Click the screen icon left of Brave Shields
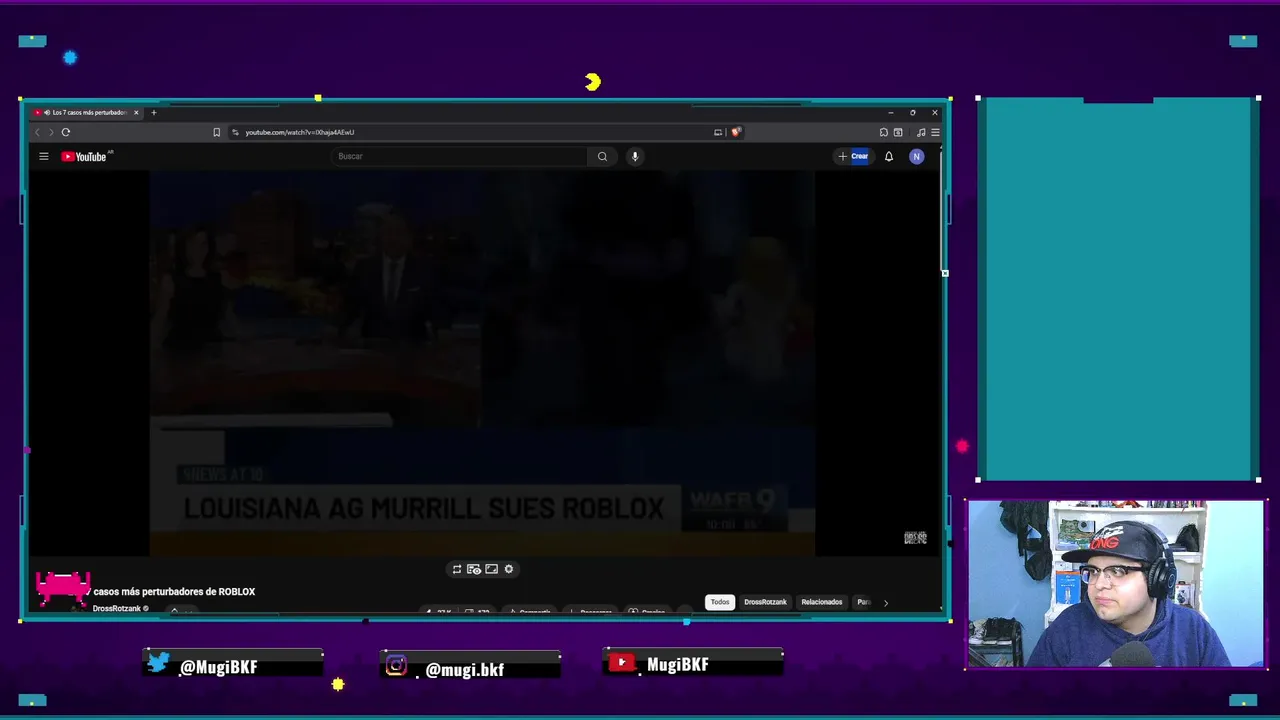Image resolution: width=1280 pixels, height=720 pixels. (x=718, y=132)
